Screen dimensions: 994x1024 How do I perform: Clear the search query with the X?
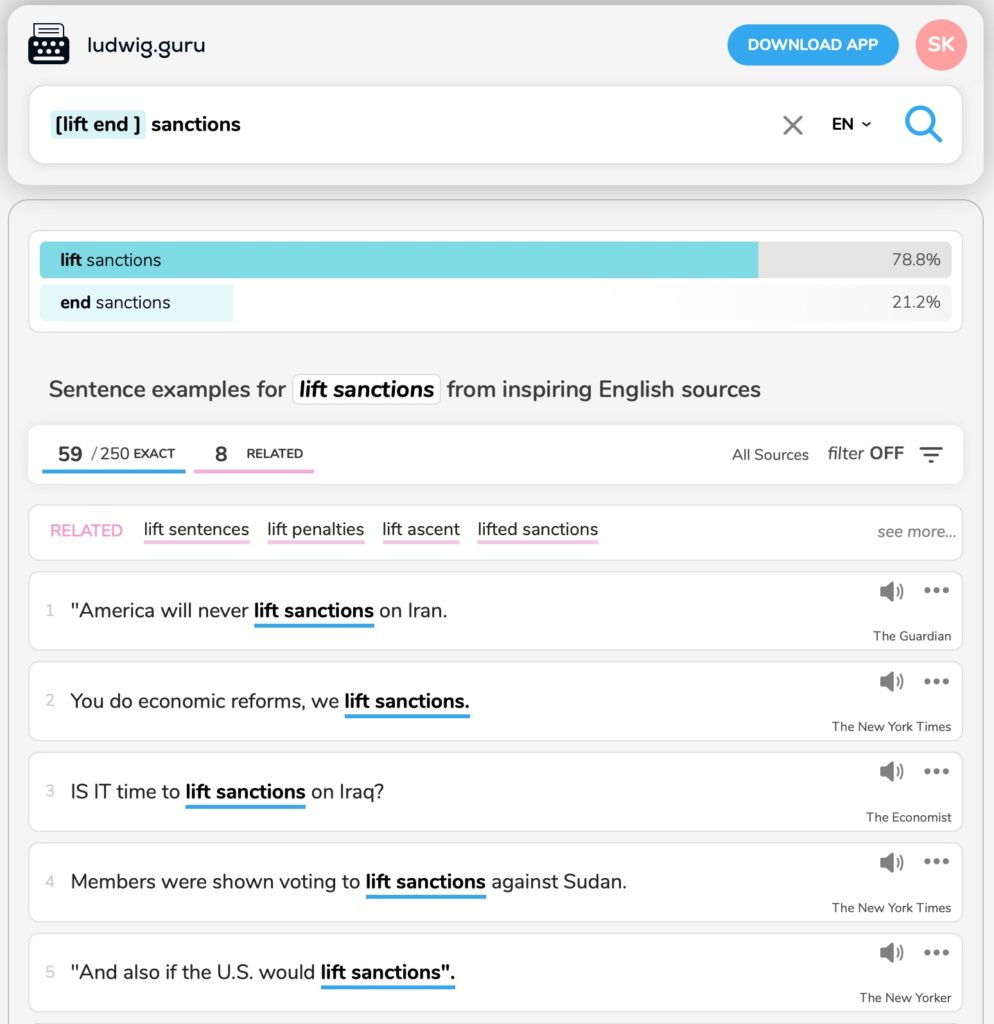coord(792,125)
